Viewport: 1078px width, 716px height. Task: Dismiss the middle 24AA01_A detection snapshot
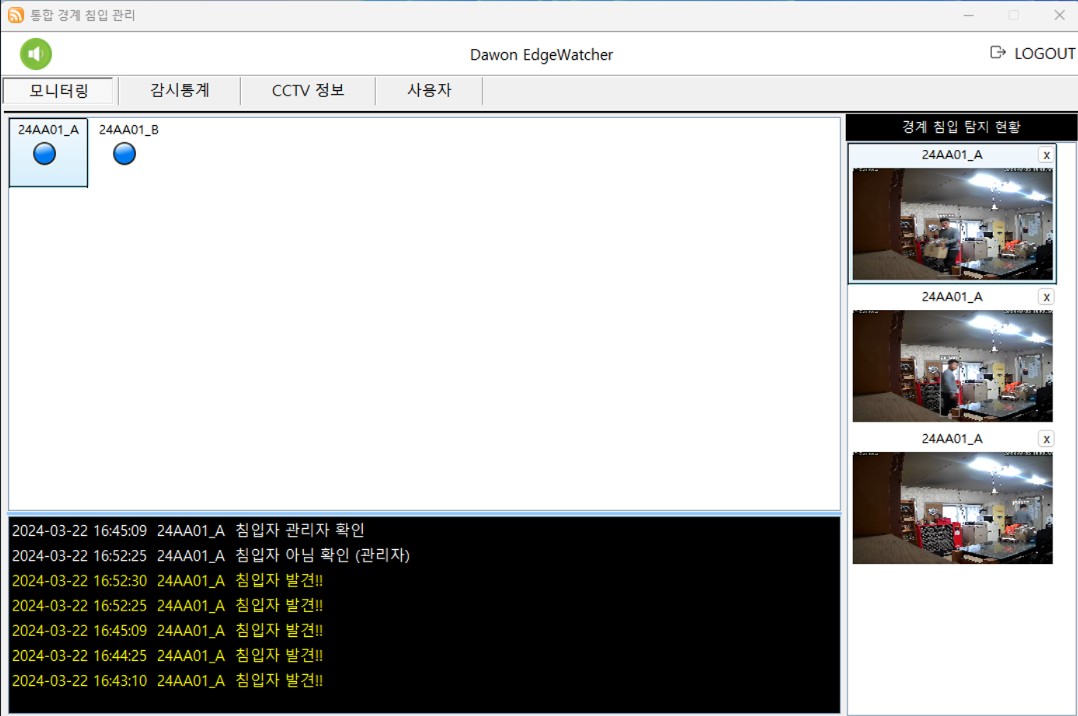click(1046, 297)
